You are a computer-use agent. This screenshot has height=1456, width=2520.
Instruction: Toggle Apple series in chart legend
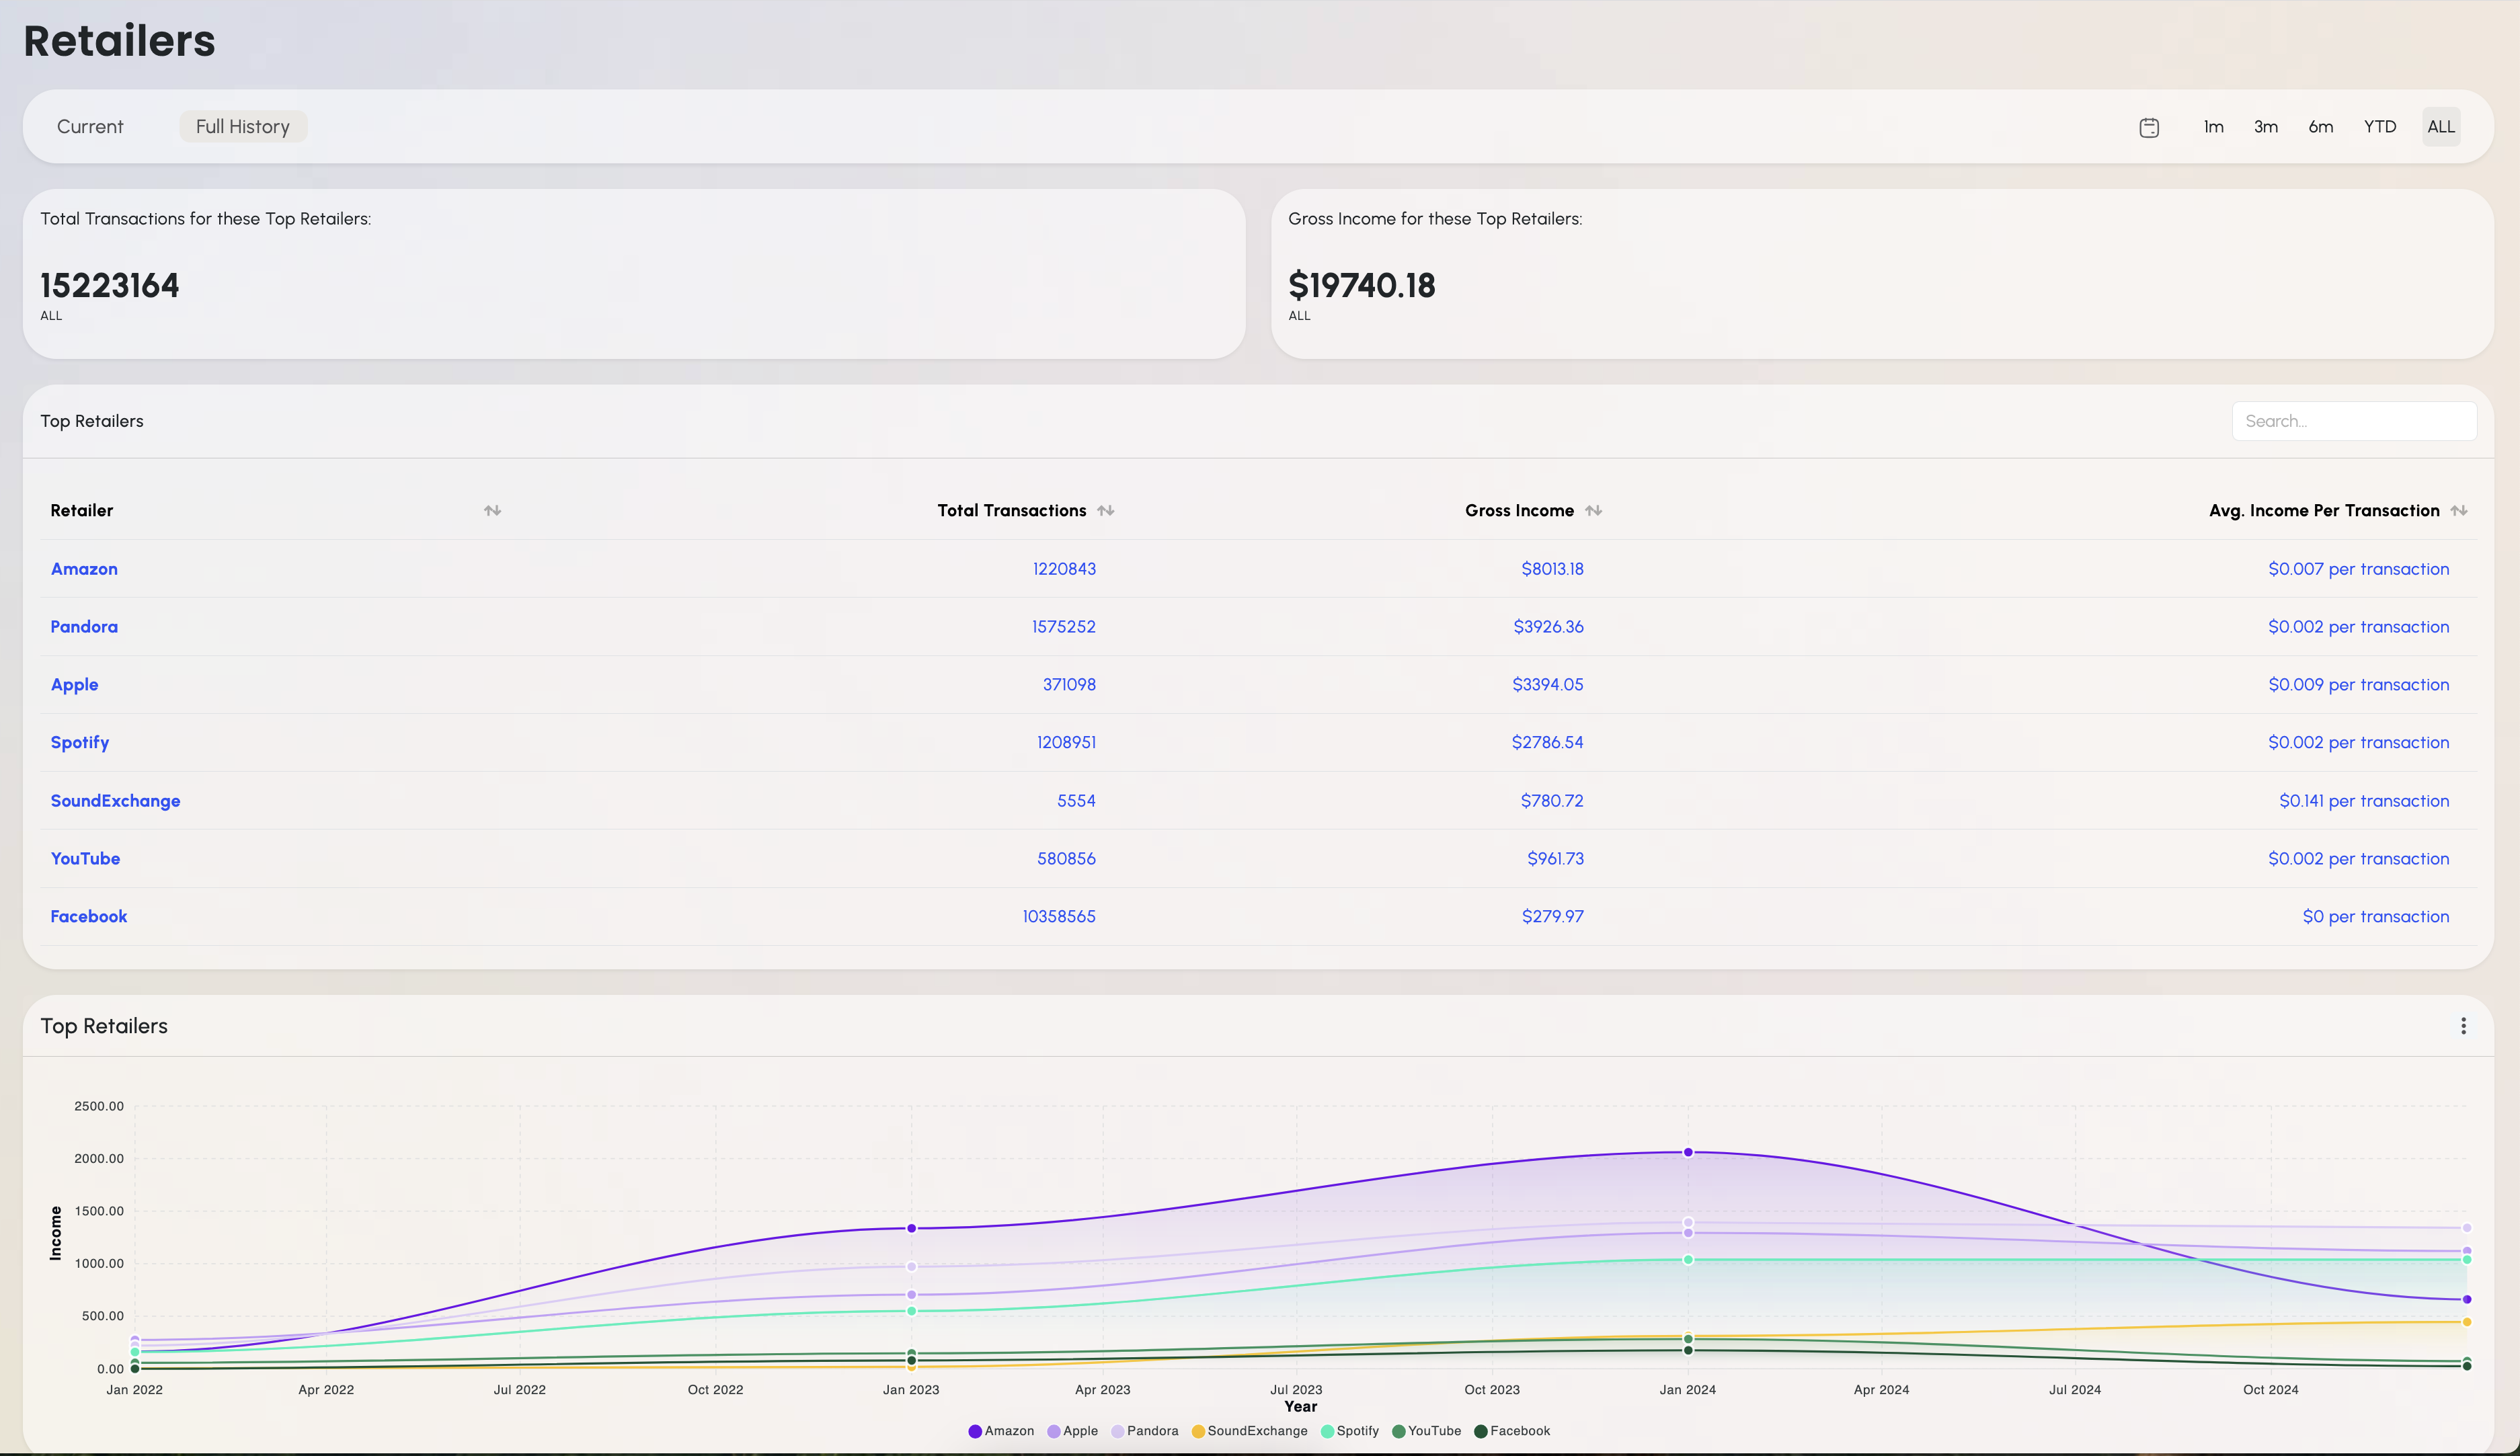point(1072,1431)
